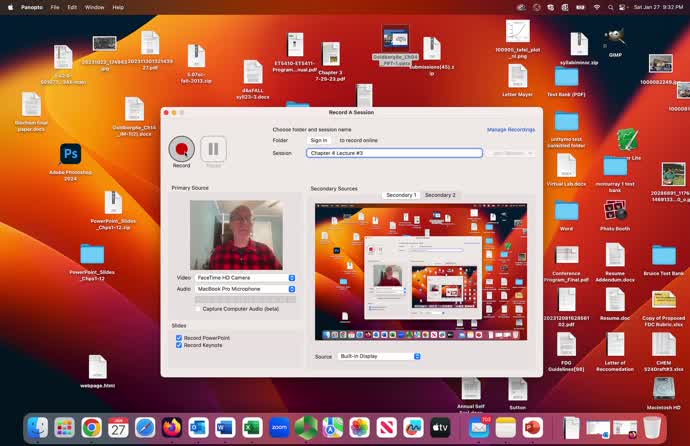Viewport: 690px width, 446px height.
Task: Start recording with the red Record button
Action: click(x=181, y=148)
